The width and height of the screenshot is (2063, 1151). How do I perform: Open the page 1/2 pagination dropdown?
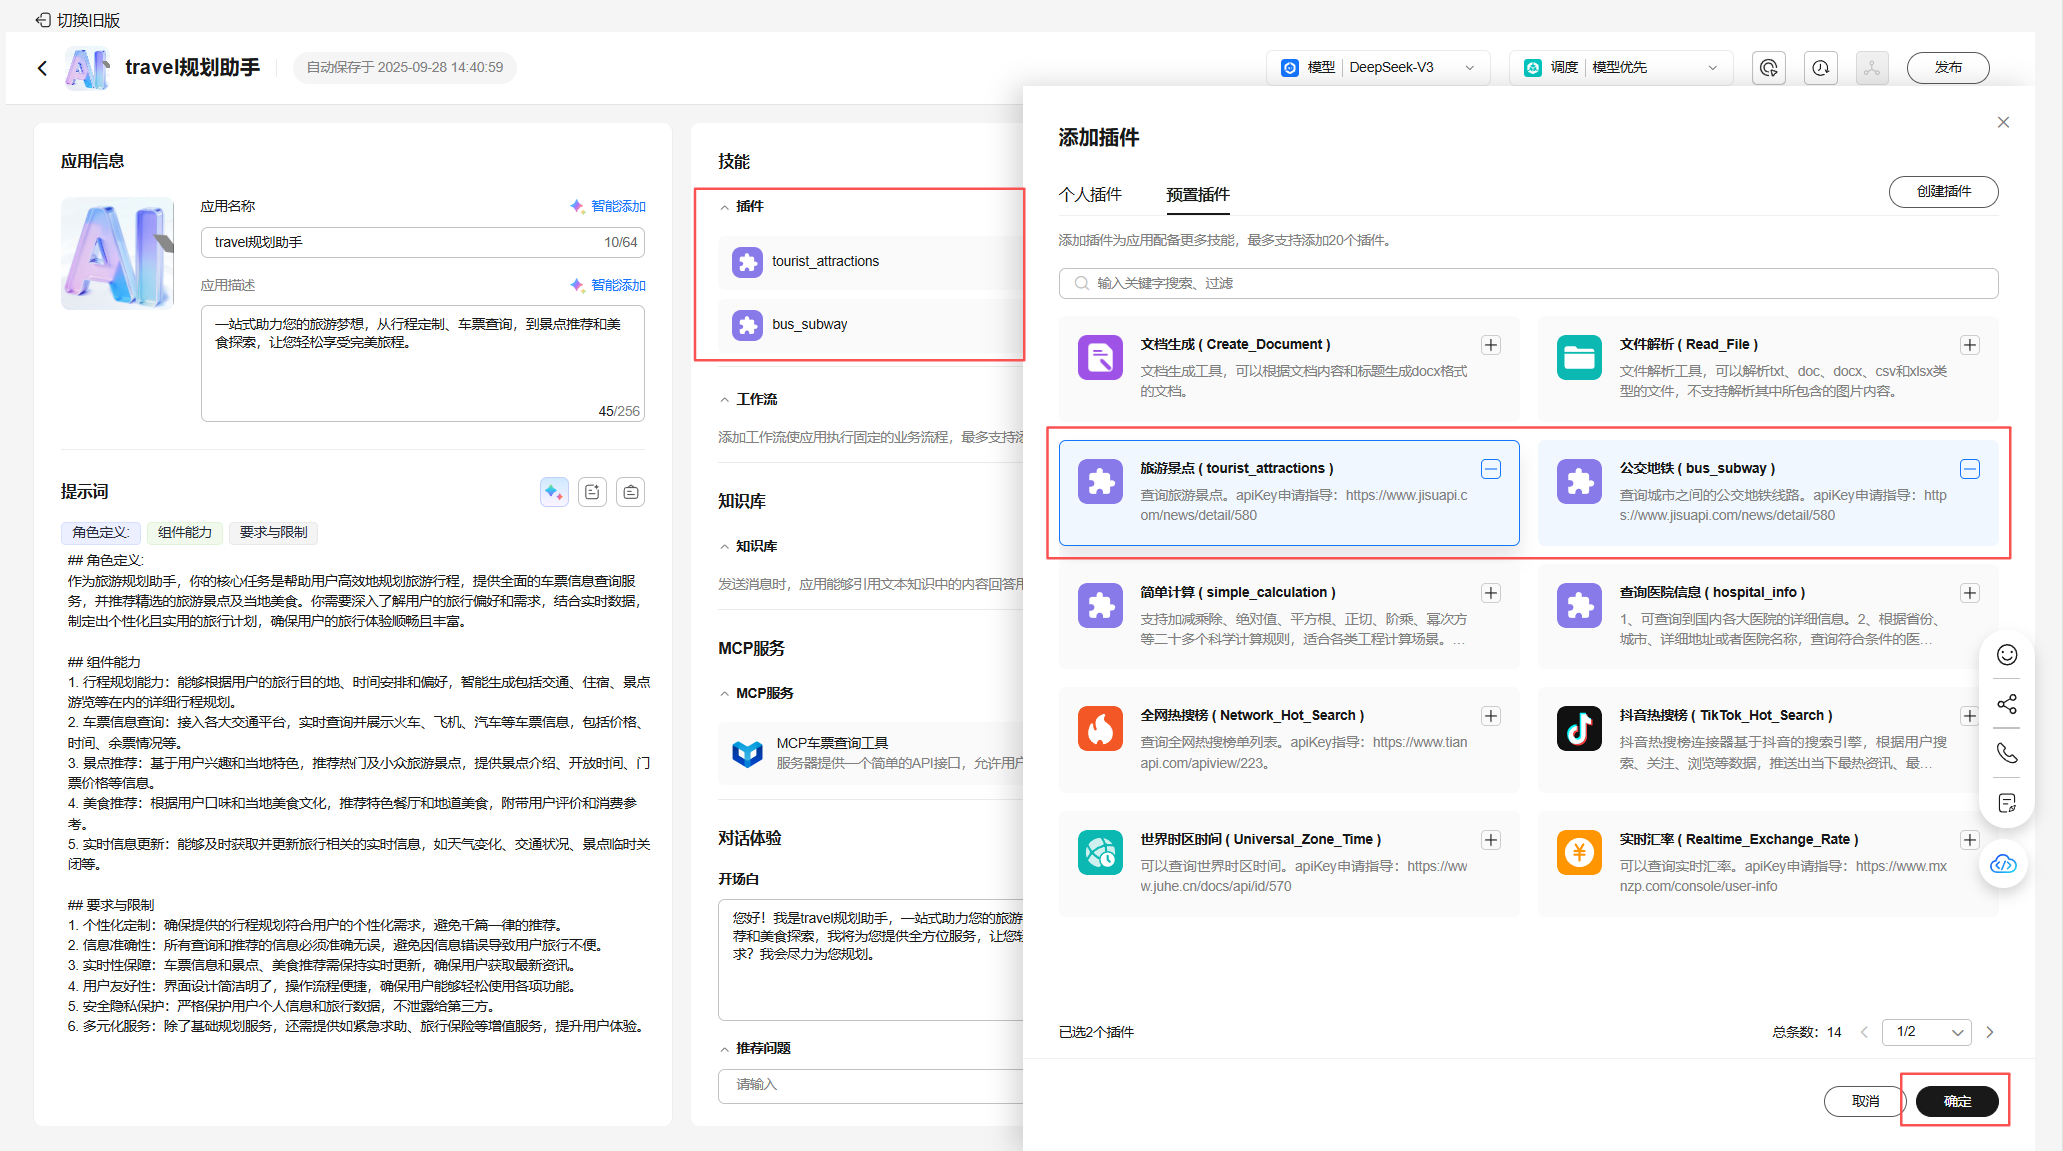coord(1926,1032)
